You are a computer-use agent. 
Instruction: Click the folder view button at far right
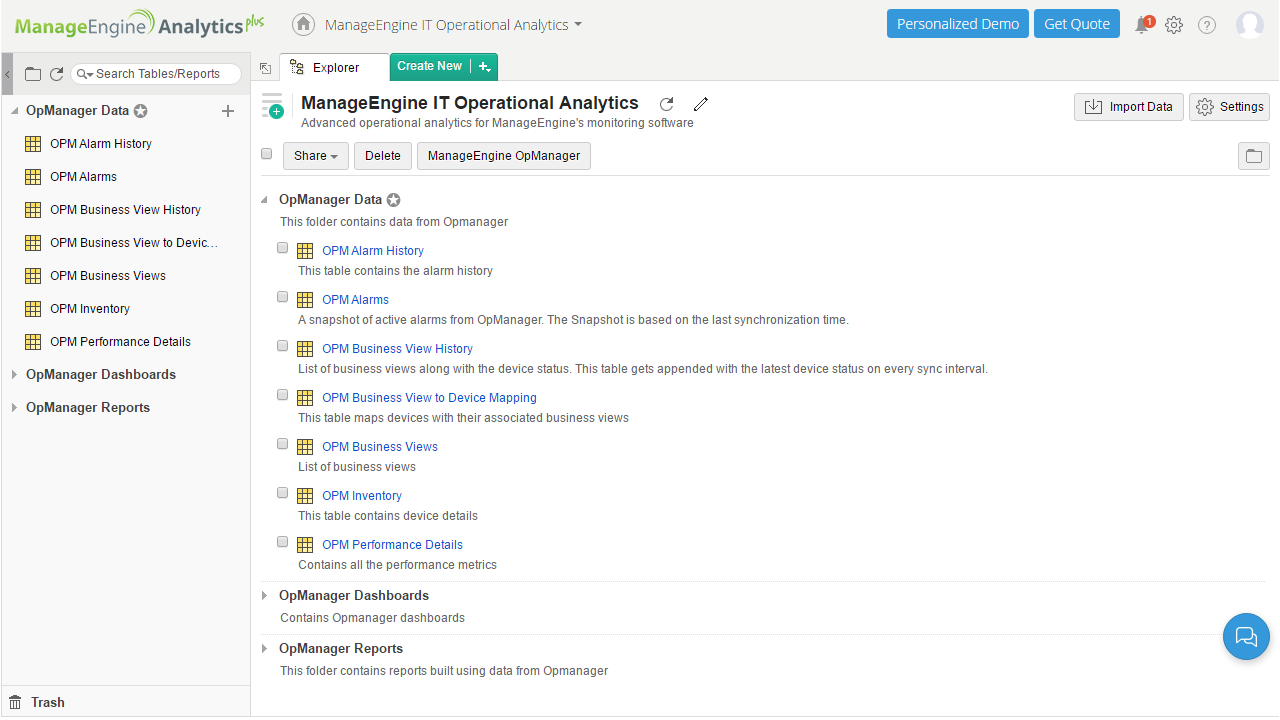[x=1254, y=156]
